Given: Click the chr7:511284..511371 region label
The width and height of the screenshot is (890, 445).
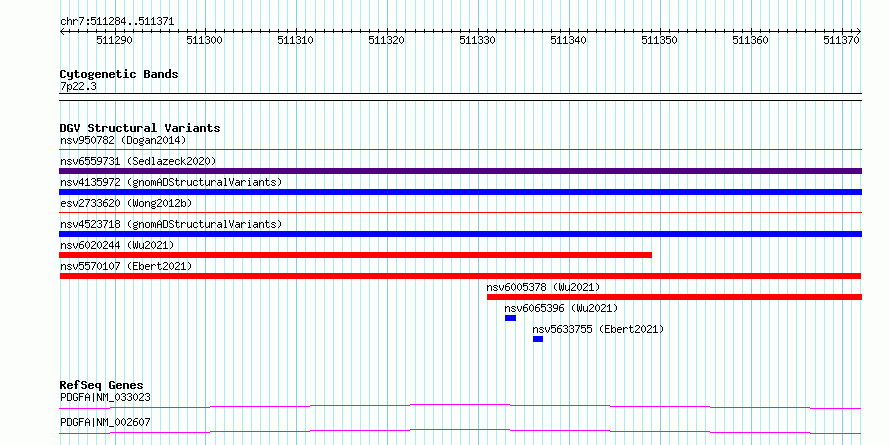Looking at the screenshot, I should point(117,22).
